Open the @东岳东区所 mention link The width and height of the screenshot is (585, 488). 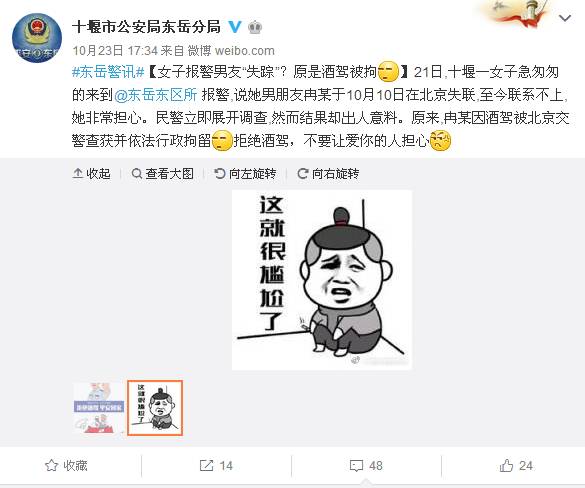155,95
